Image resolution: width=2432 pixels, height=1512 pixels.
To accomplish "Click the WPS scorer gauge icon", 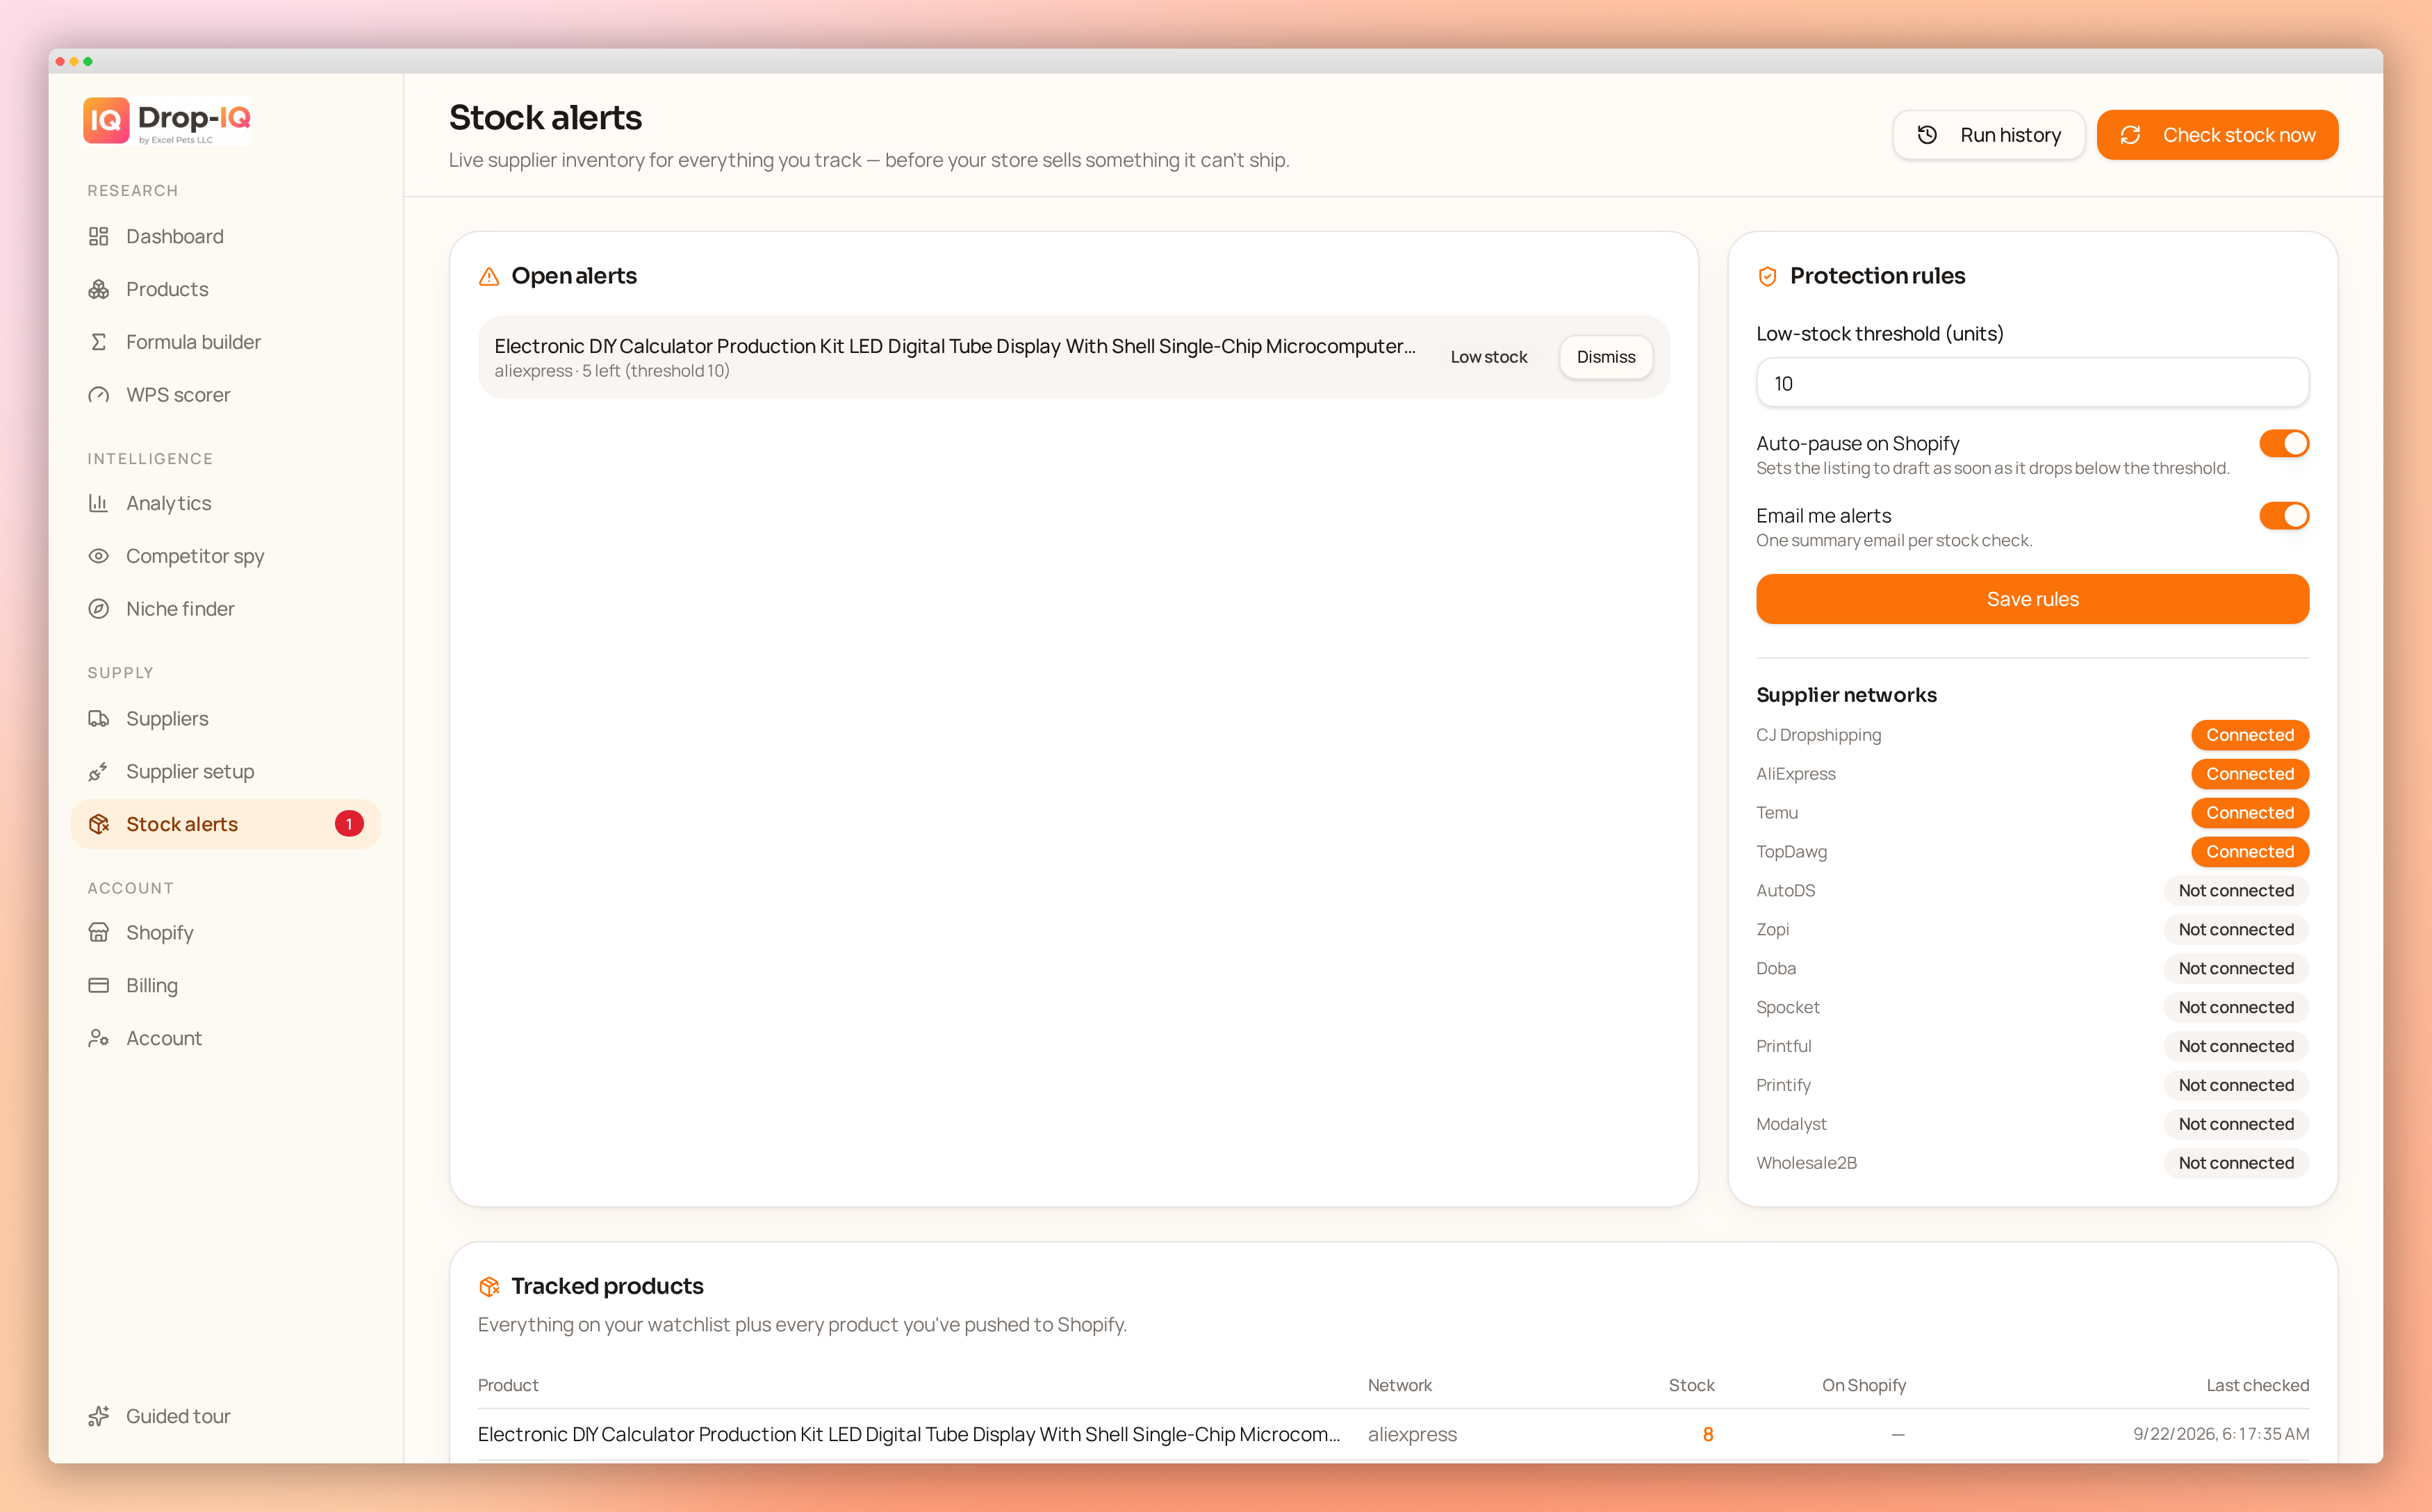I will [98, 395].
